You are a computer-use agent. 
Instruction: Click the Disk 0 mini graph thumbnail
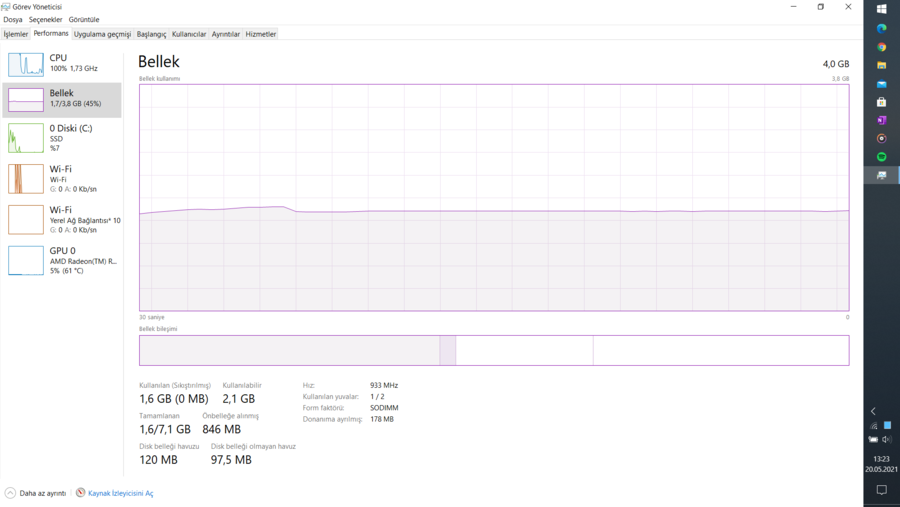point(26,138)
